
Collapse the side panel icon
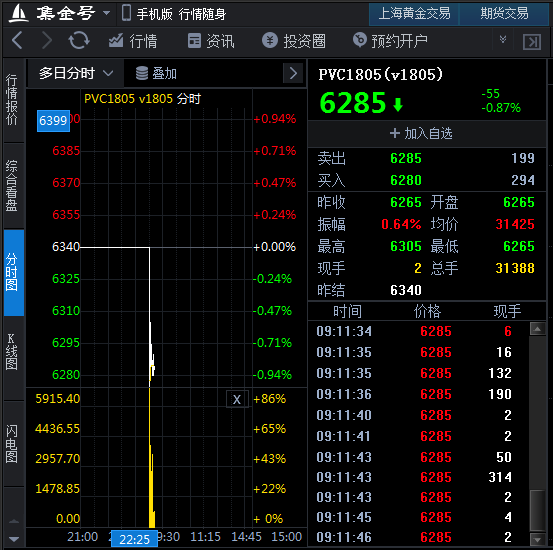coord(532,42)
